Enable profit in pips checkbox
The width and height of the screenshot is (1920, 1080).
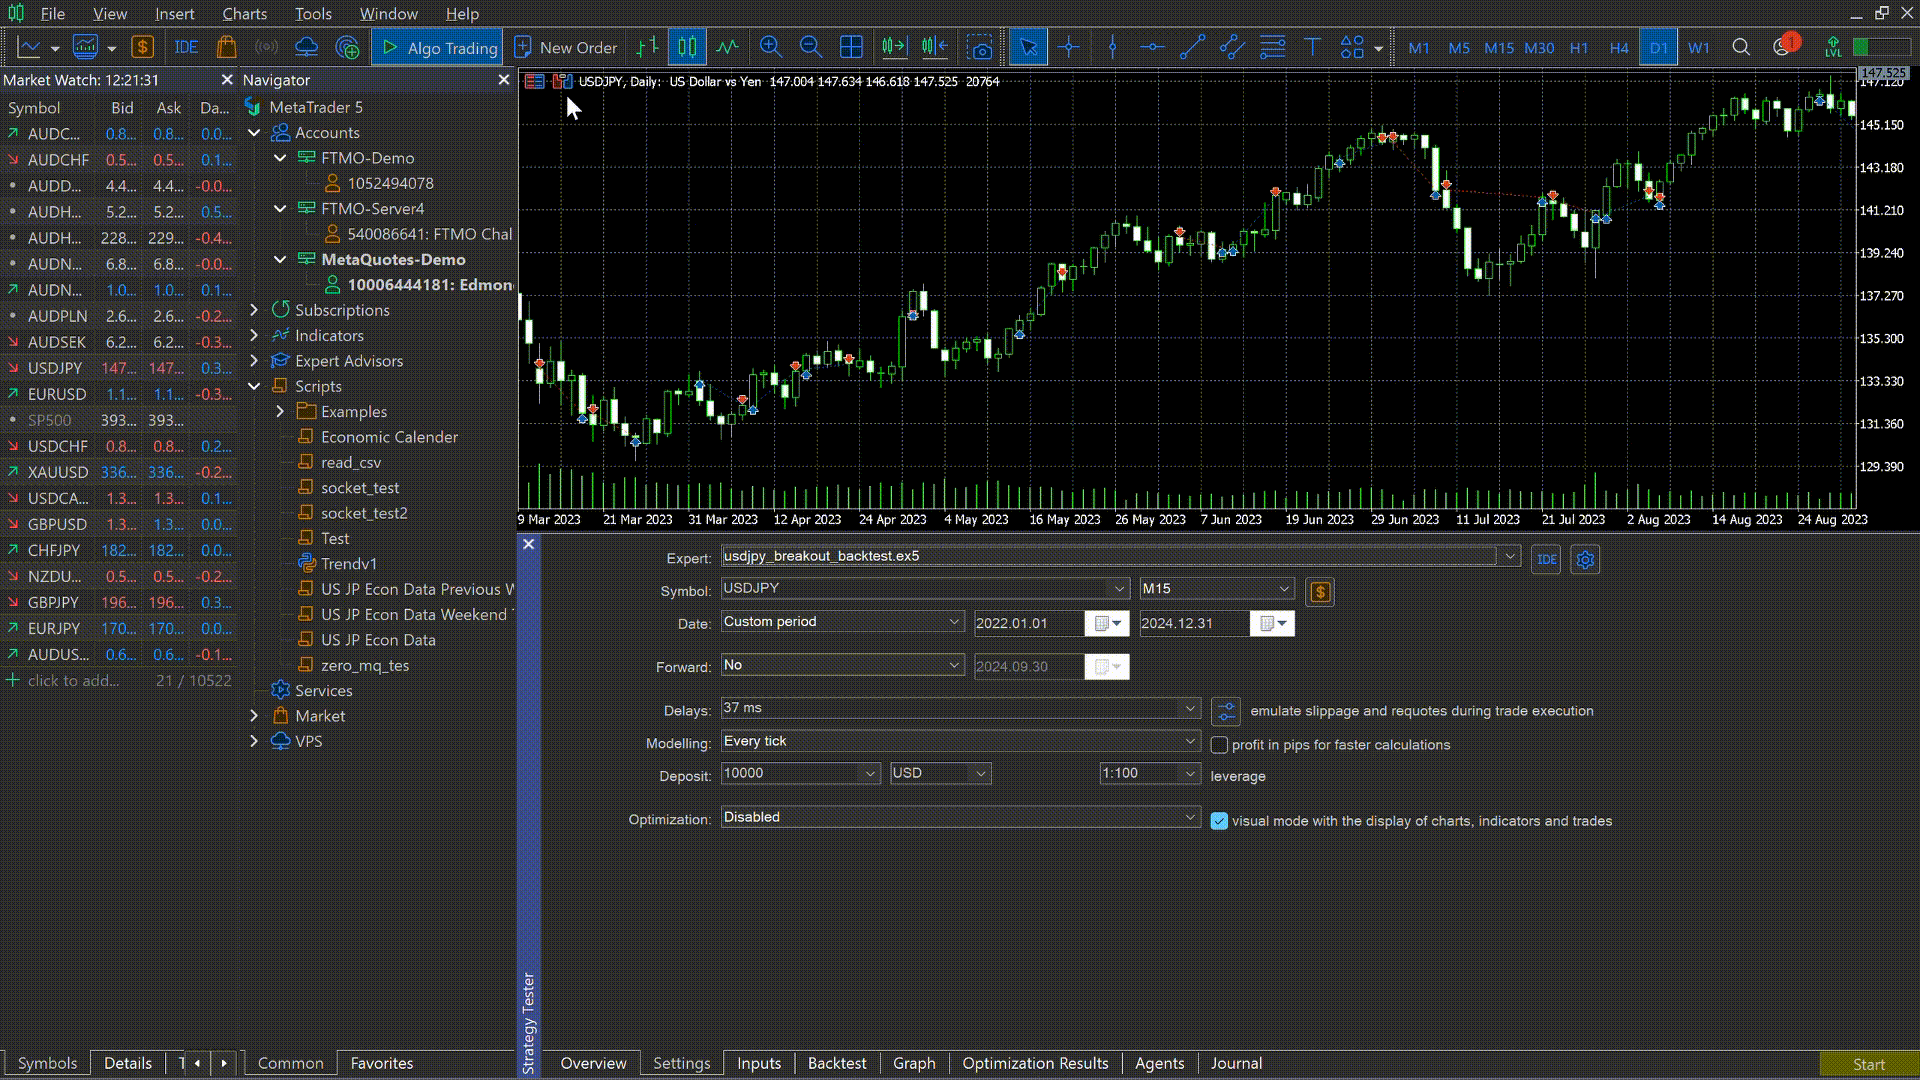coord(1219,745)
